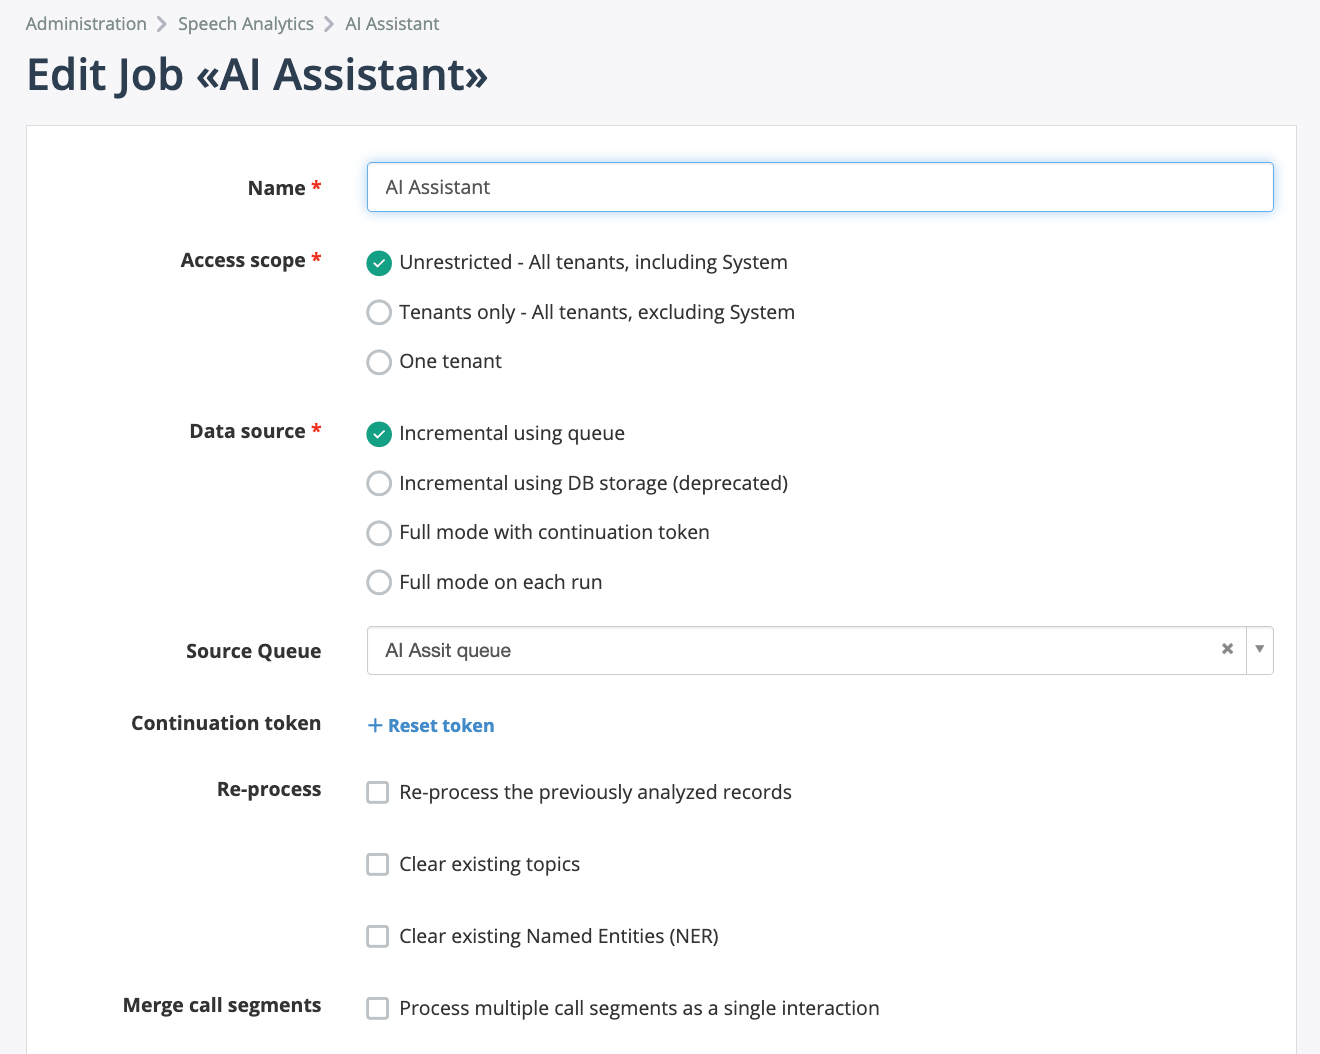Click the Source Queue field showing AI Assit queue

[x=790, y=651]
